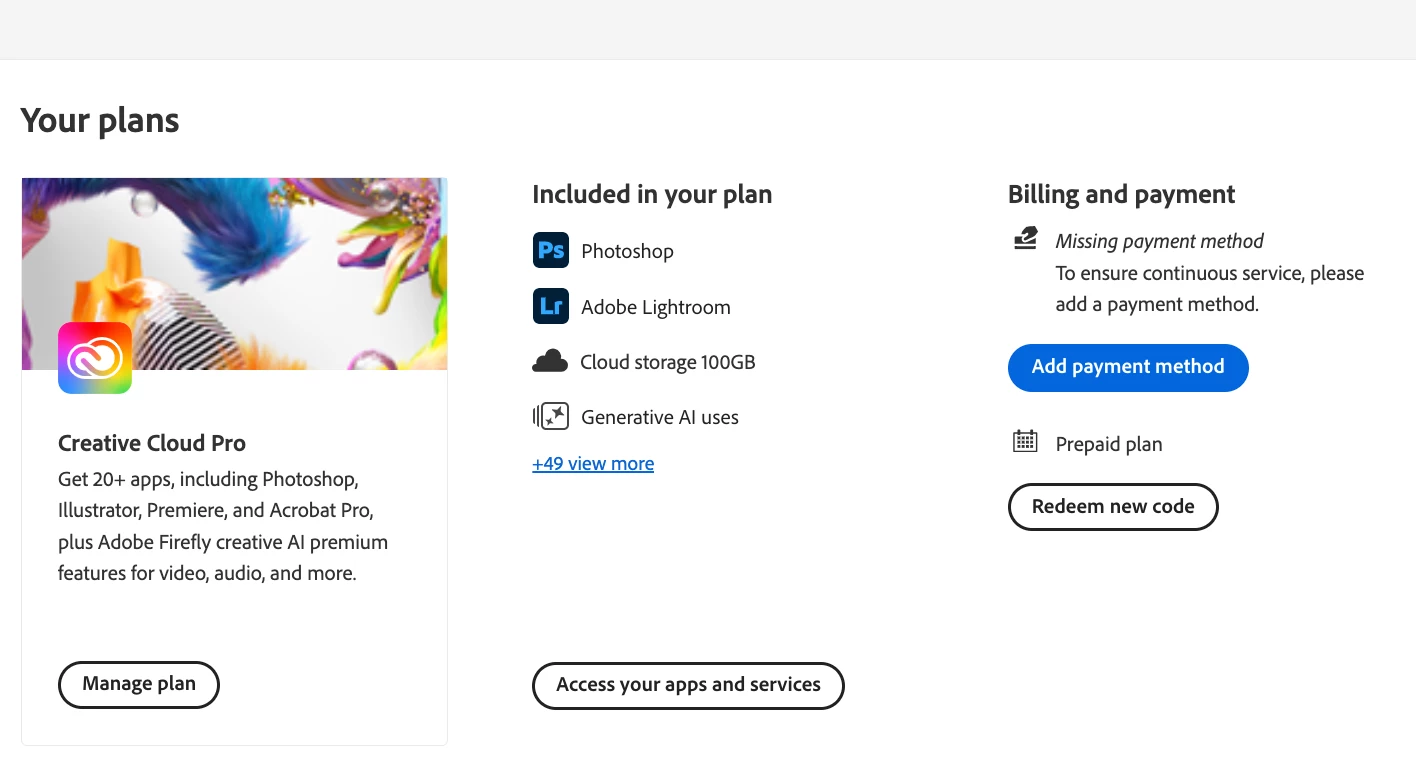
Task: Click the Adobe Lightroom label
Action: click(655, 307)
